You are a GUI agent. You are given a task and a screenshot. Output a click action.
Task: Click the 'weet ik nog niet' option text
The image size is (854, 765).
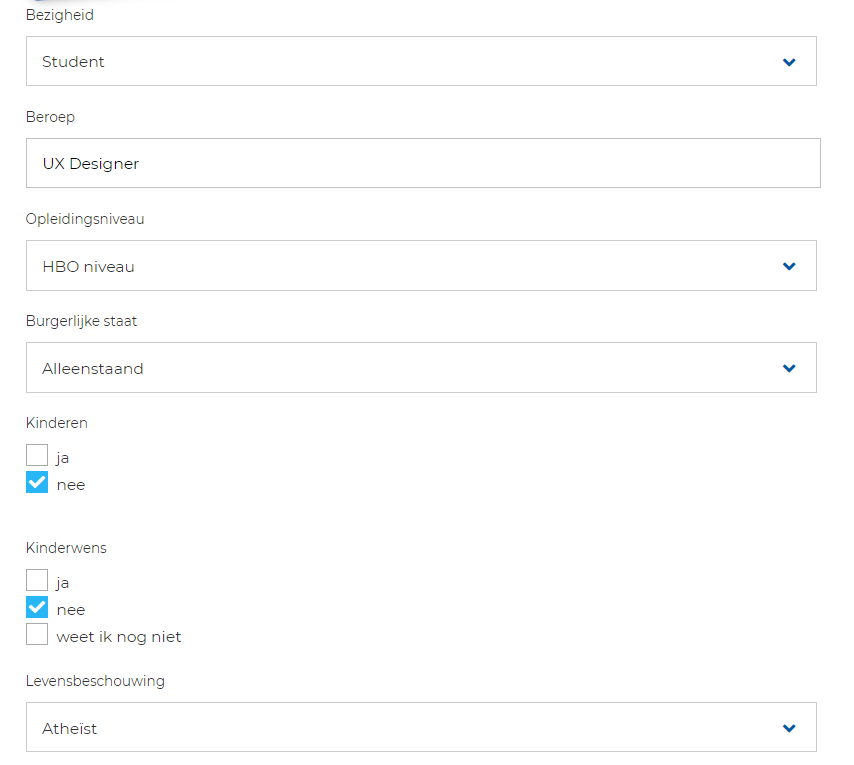coord(119,637)
